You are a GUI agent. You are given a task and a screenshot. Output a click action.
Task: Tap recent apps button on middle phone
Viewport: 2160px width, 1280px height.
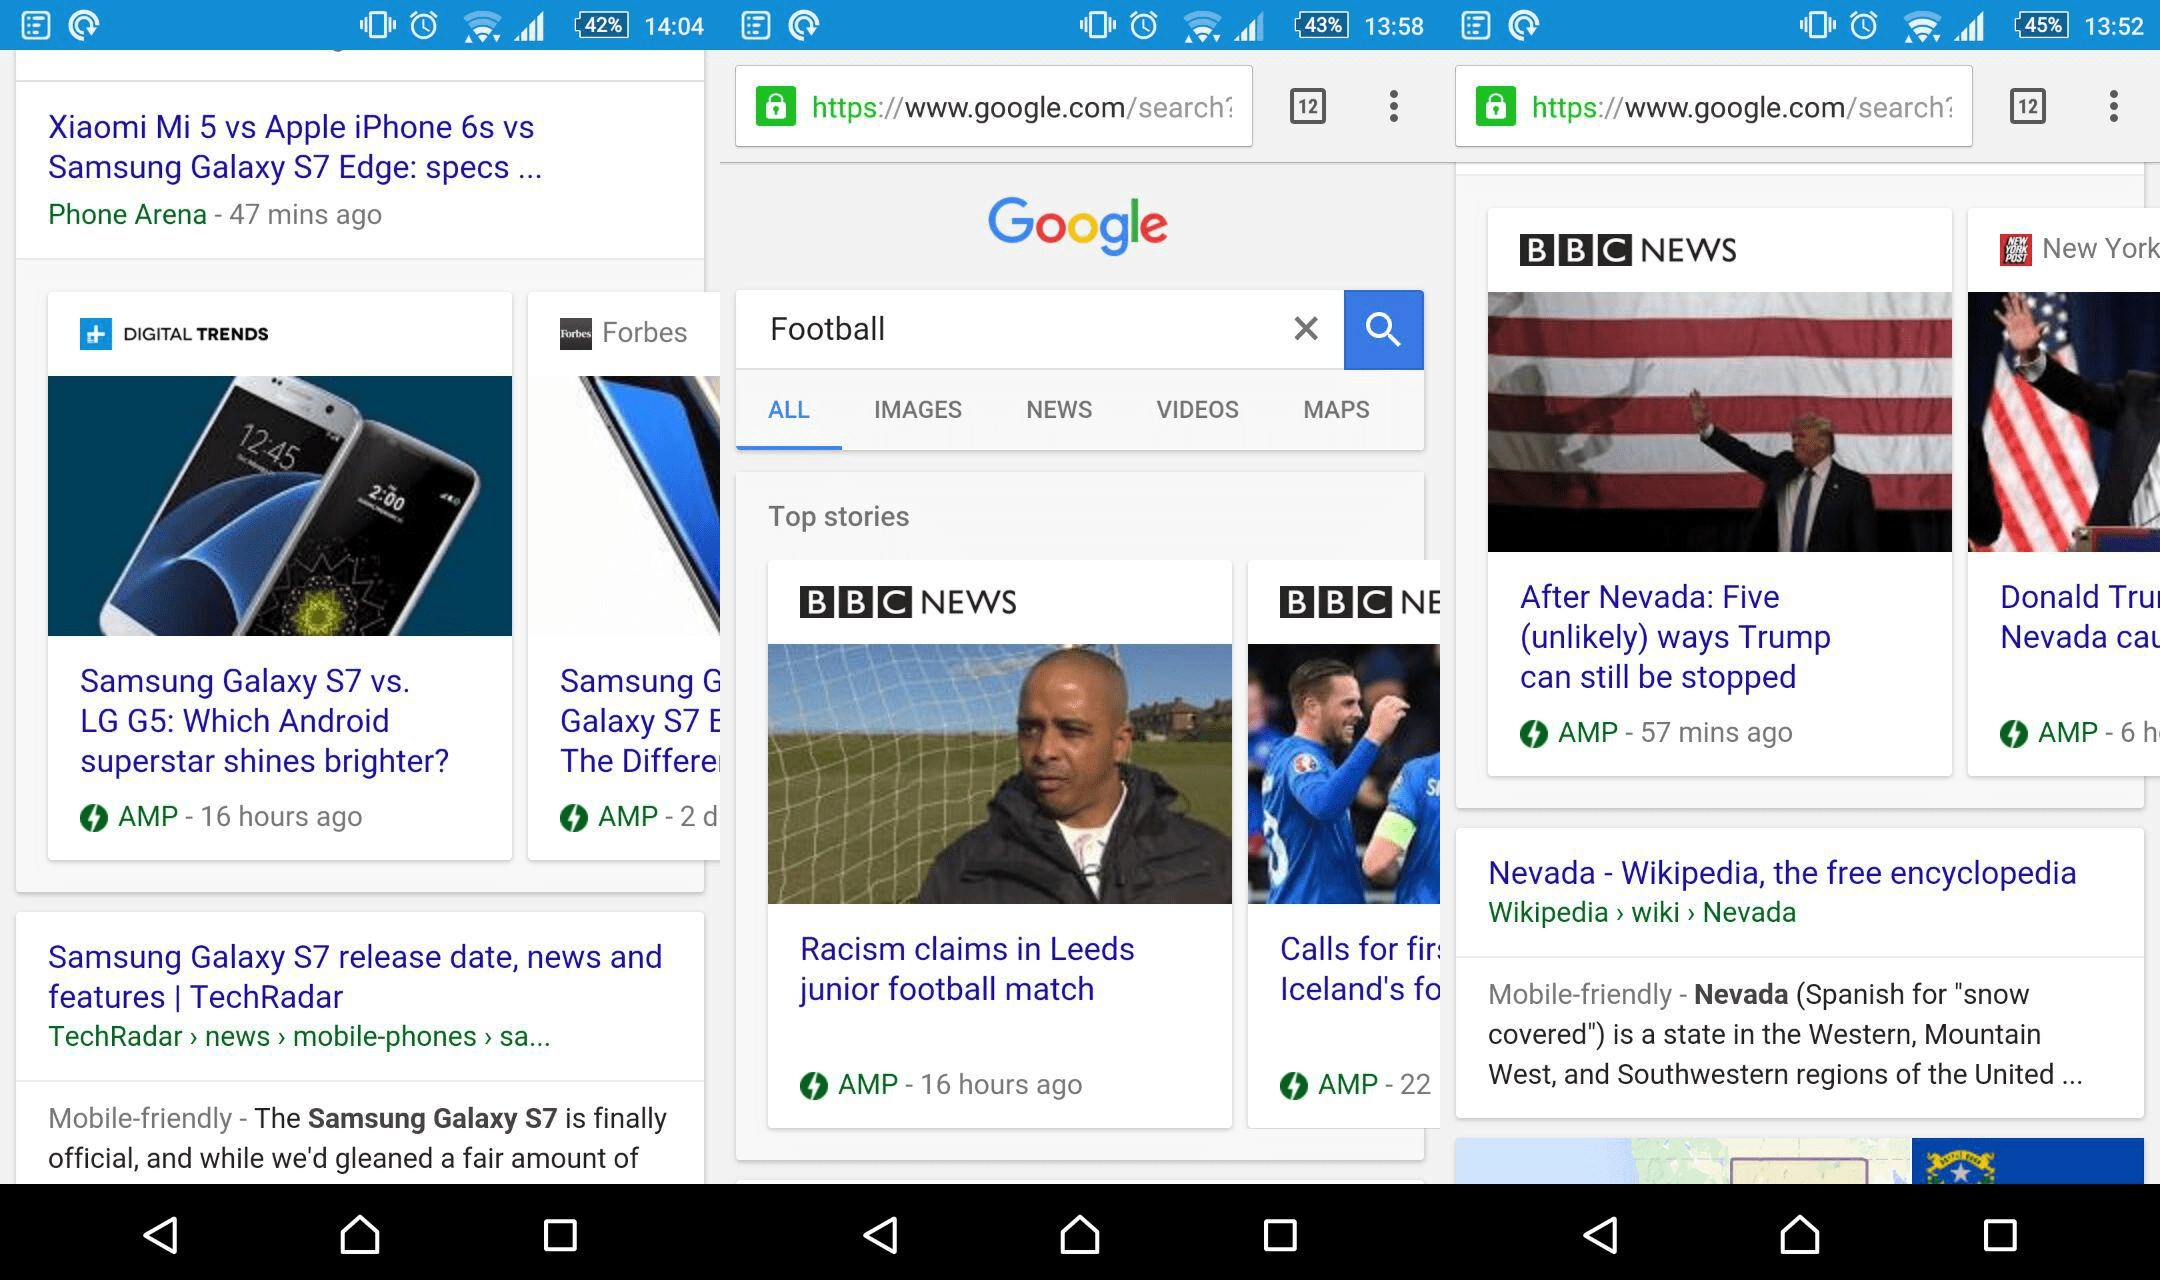point(1280,1234)
